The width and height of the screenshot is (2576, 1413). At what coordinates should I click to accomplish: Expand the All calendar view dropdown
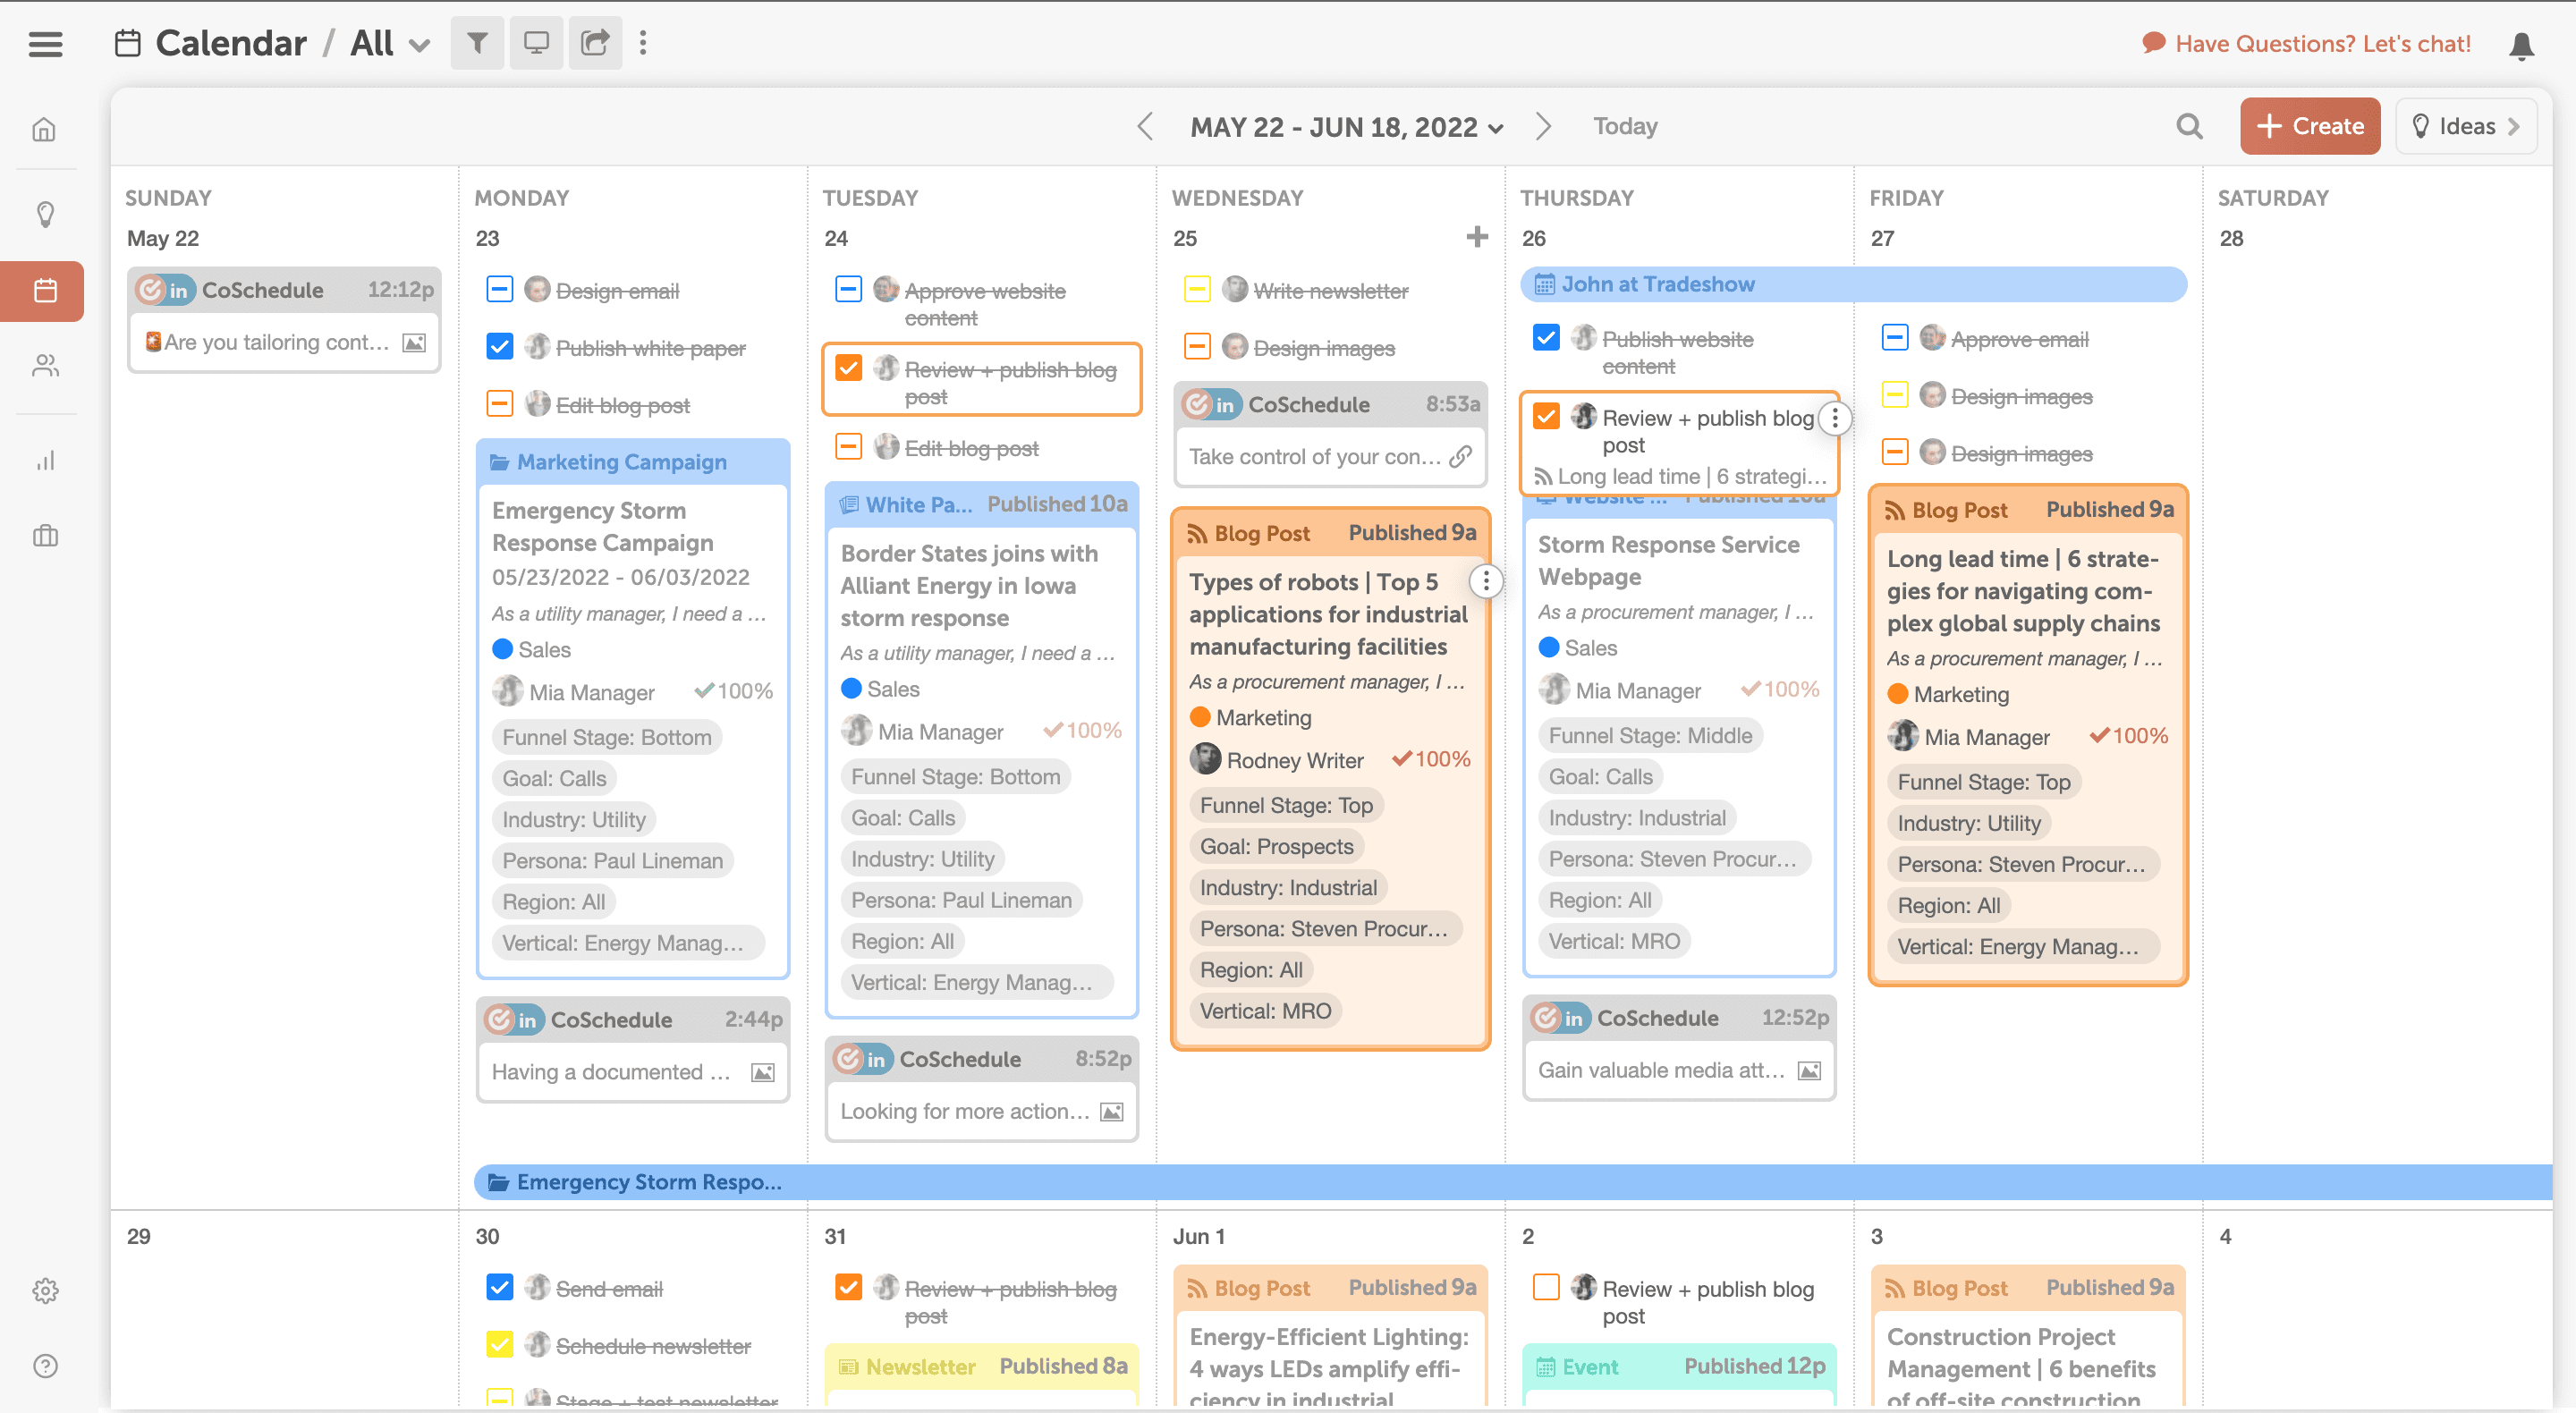(419, 45)
